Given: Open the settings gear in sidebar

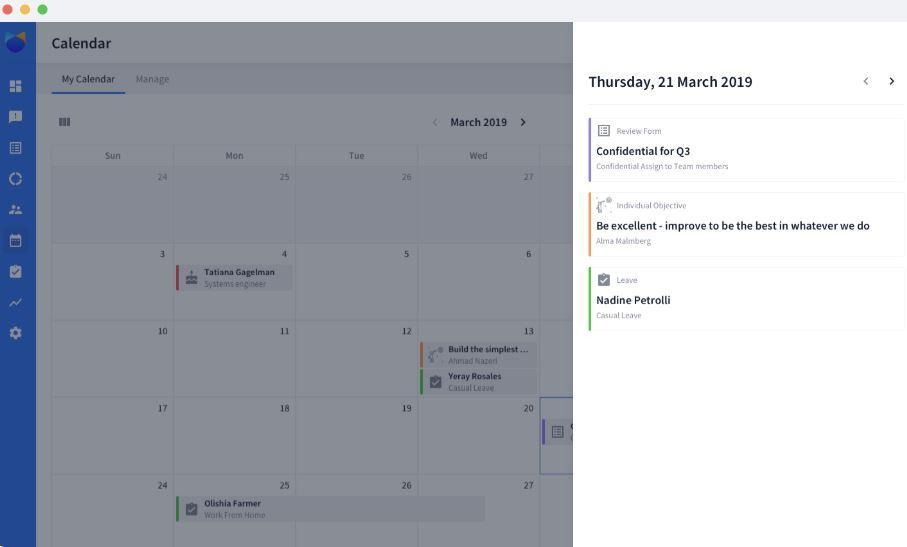Looking at the screenshot, I should pyautogui.click(x=15, y=333).
